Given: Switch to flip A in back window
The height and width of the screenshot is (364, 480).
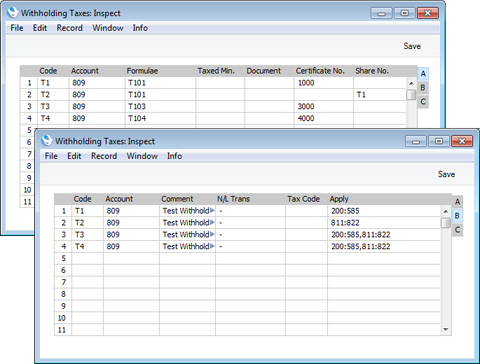Looking at the screenshot, I should (423, 74).
